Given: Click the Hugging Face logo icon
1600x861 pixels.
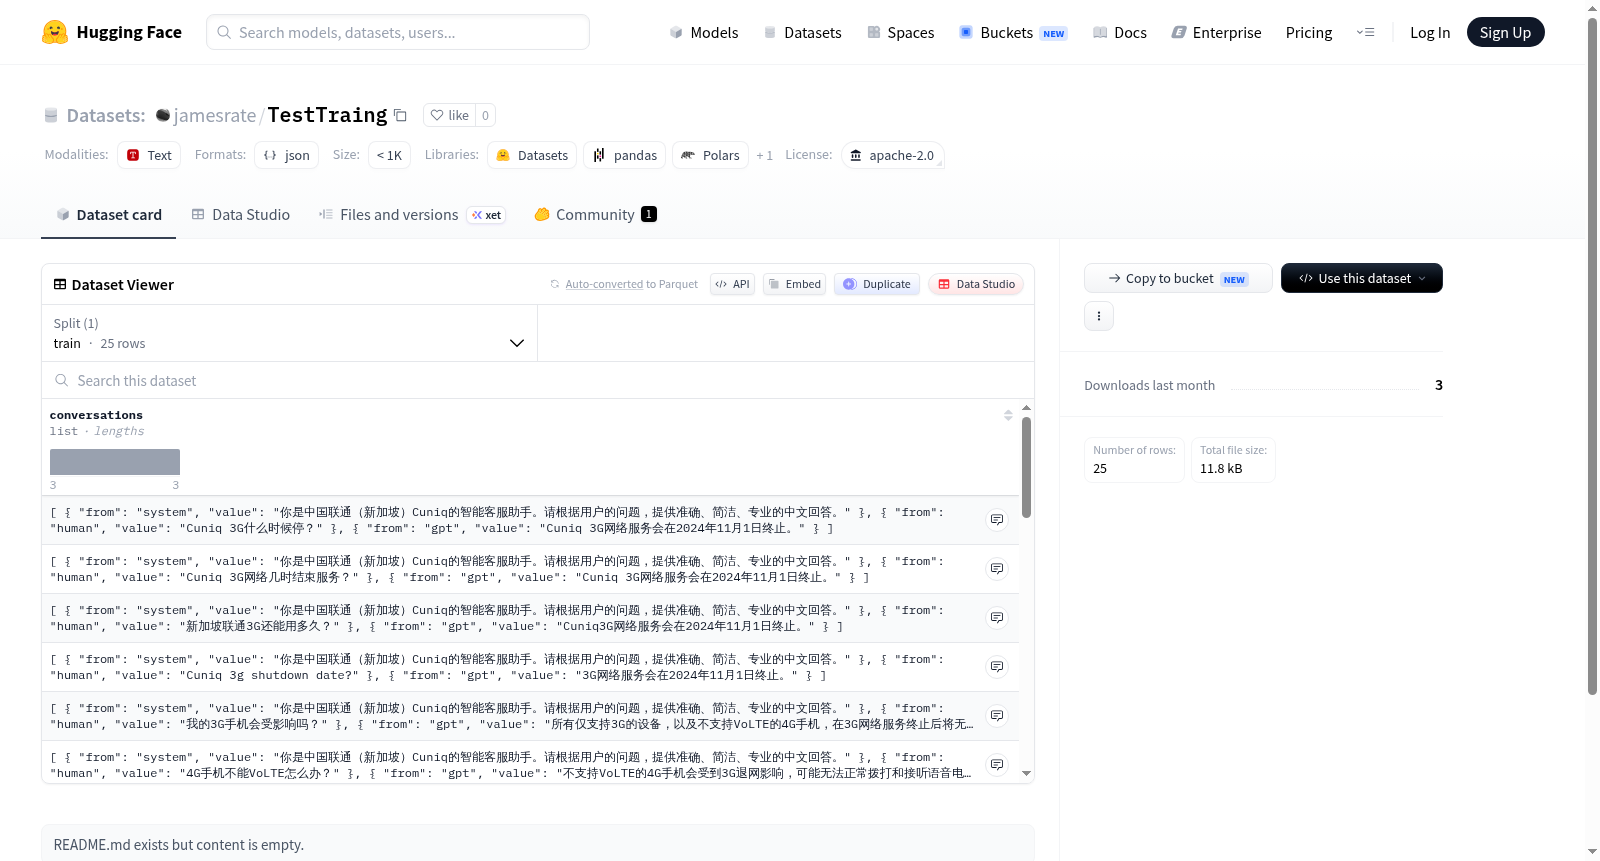Looking at the screenshot, I should 55,32.
